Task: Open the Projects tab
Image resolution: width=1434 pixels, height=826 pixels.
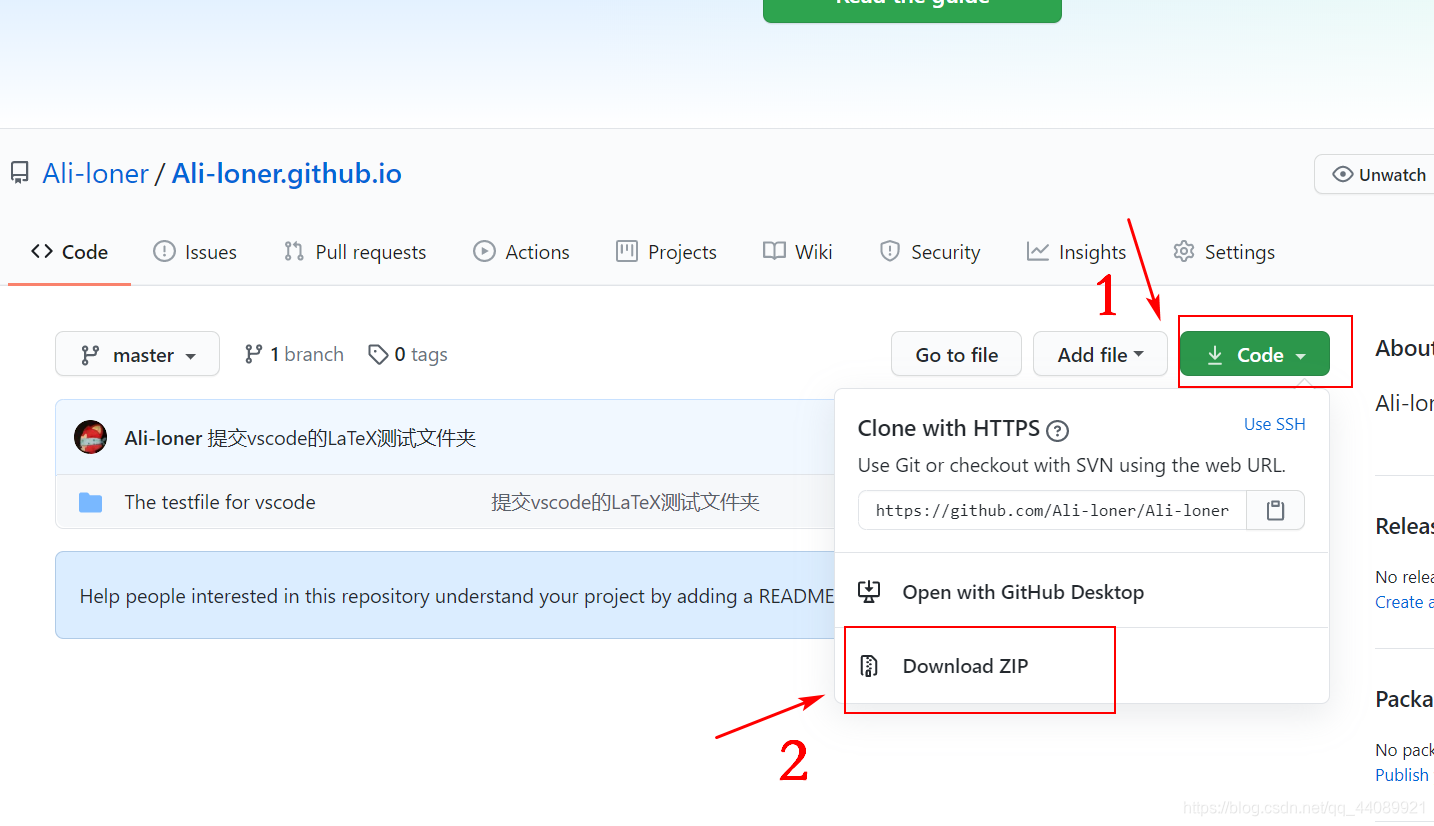Action: tap(666, 252)
